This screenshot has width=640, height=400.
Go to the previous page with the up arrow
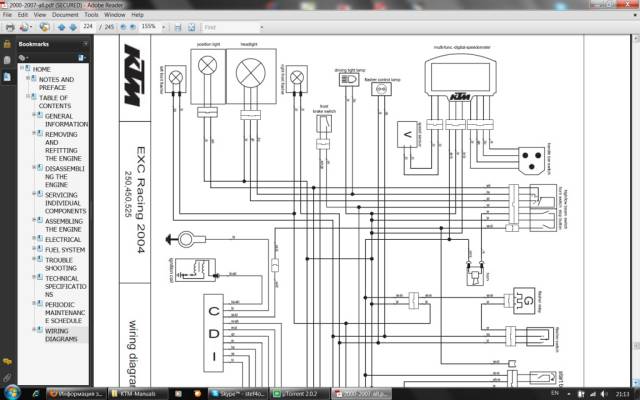pyautogui.click(x=62, y=27)
